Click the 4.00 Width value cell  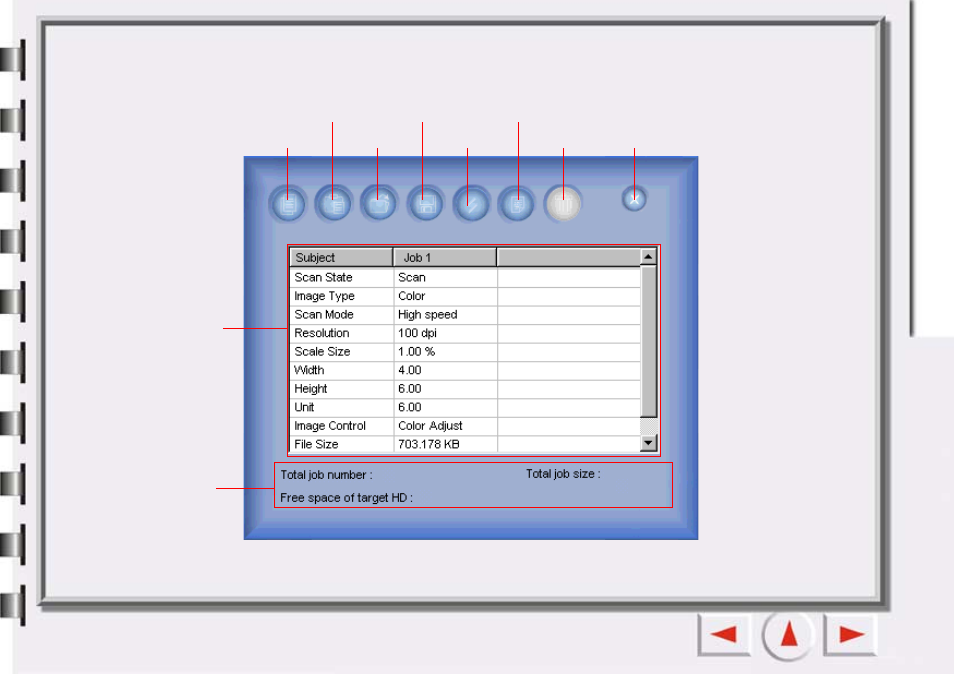[x=445, y=370]
